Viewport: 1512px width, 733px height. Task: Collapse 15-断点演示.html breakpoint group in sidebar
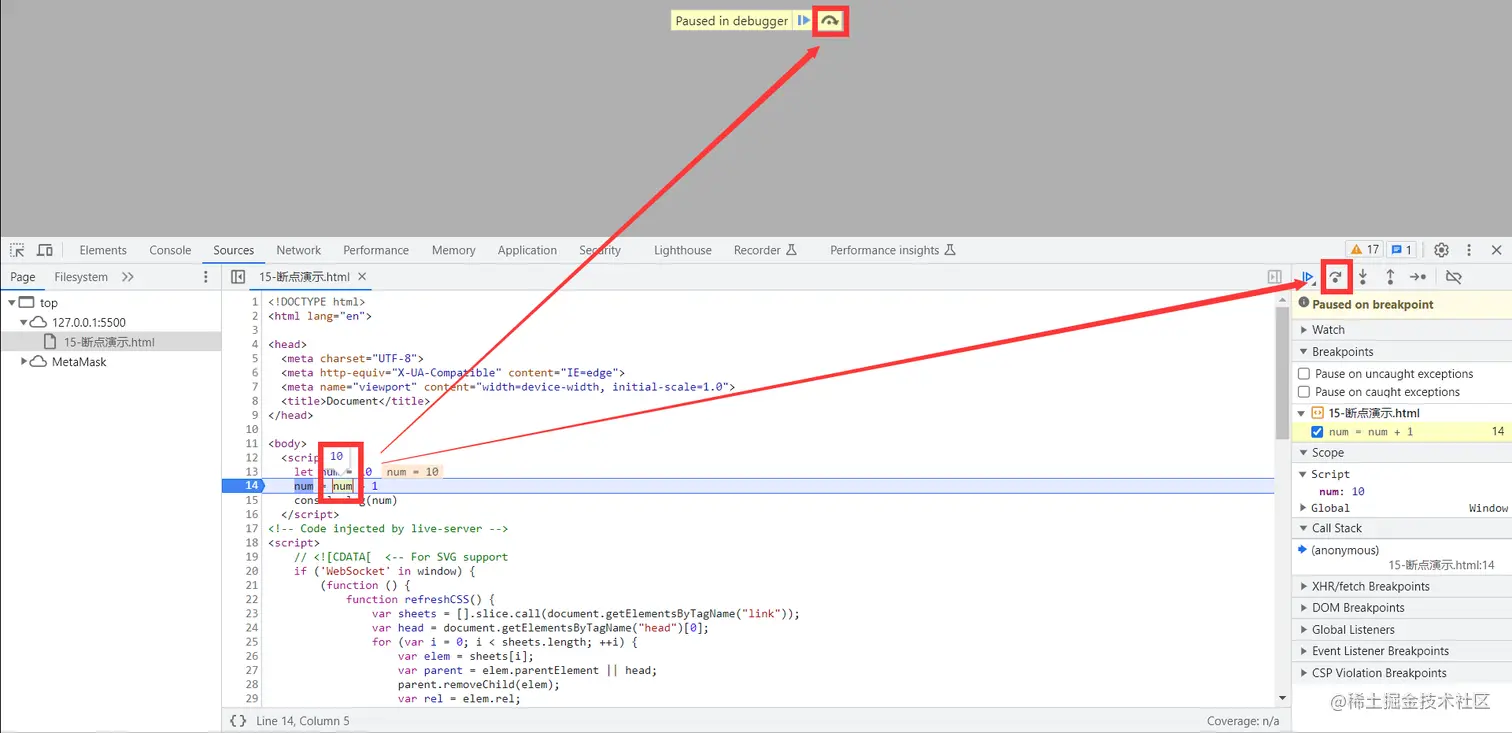(1302, 413)
